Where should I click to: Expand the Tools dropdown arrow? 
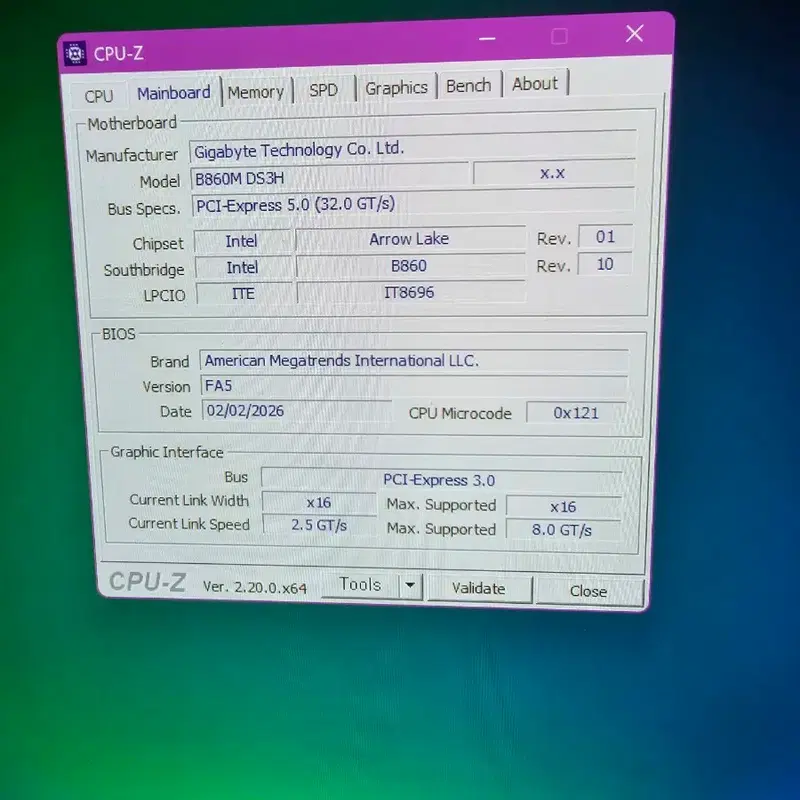(x=410, y=585)
